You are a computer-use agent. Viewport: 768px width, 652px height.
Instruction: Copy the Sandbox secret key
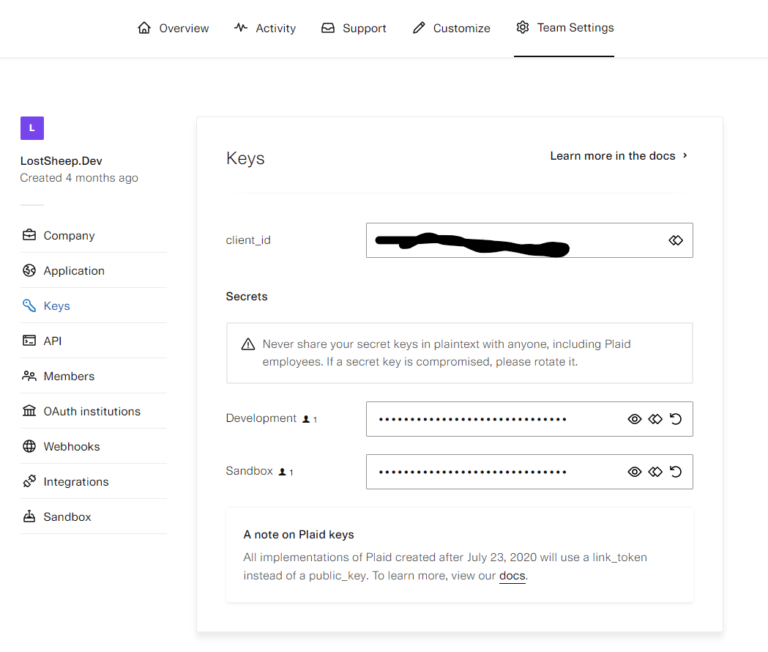pos(655,472)
